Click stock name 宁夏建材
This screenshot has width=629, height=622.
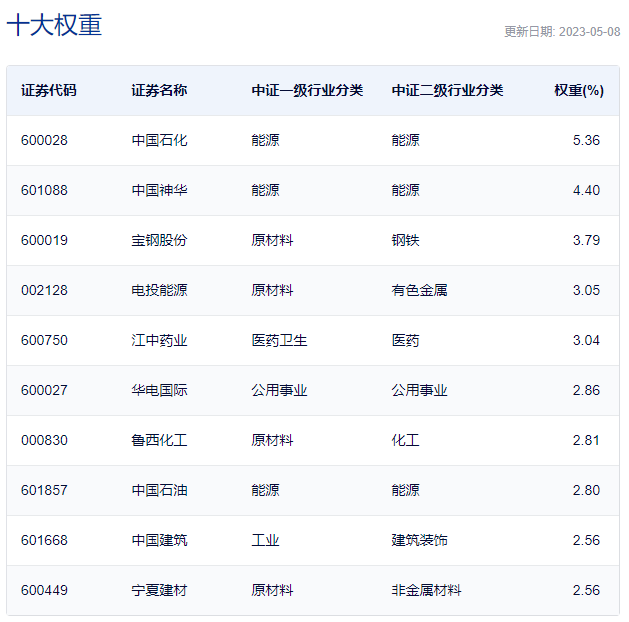159,590
